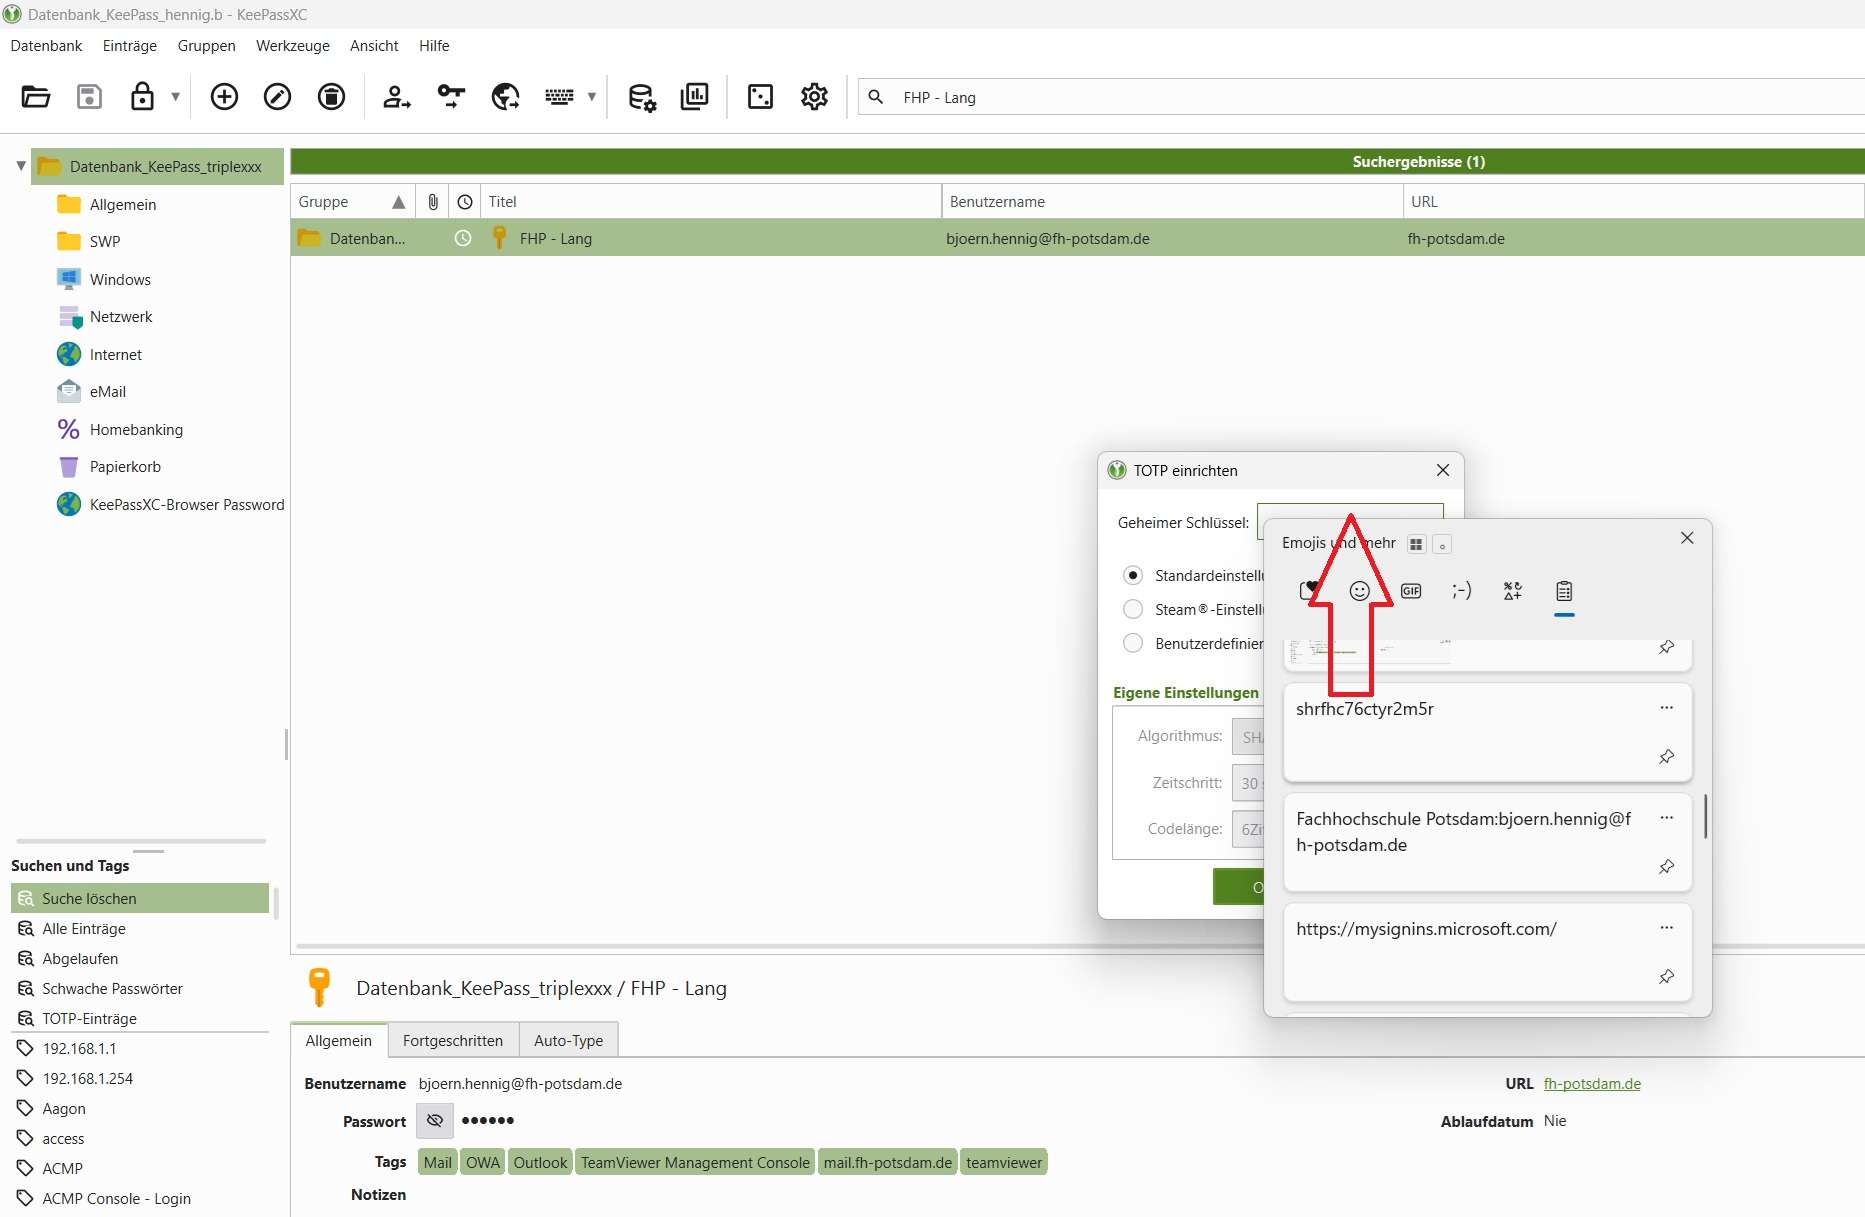Select the Standardeinstellungen radio button

pyautogui.click(x=1133, y=575)
